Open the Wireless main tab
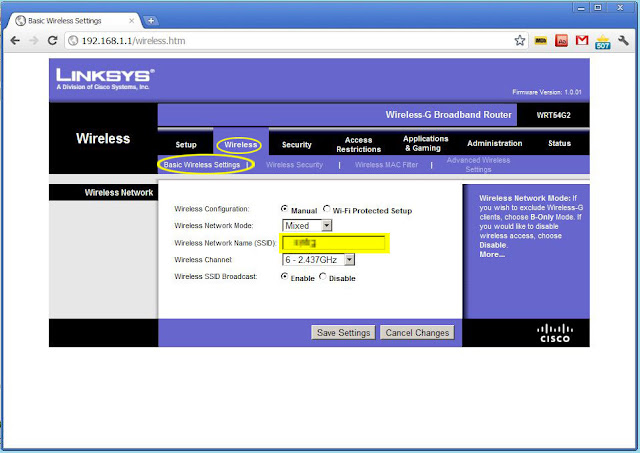This screenshot has height=453, width=640. (x=240, y=144)
